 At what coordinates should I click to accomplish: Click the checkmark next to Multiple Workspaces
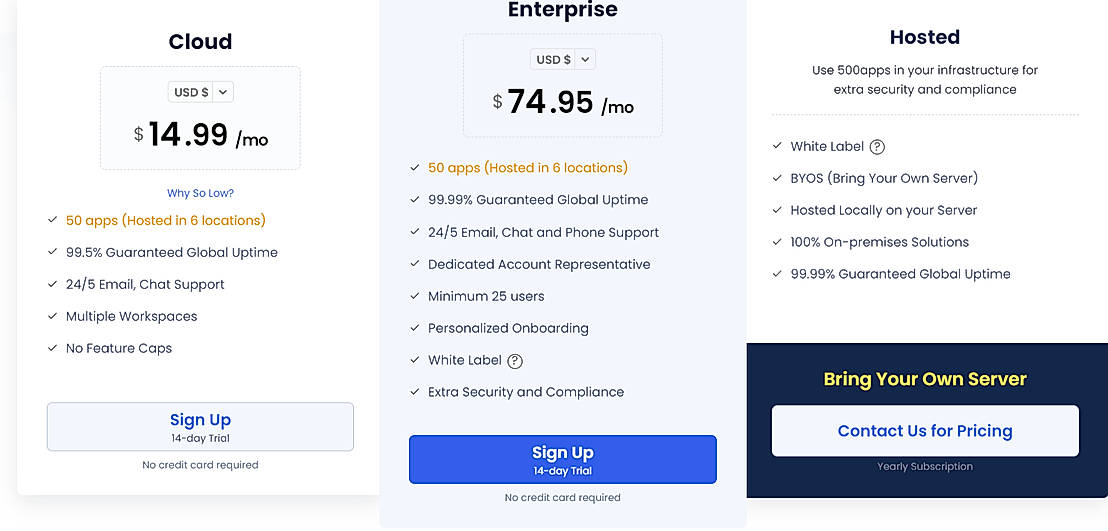coord(52,316)
